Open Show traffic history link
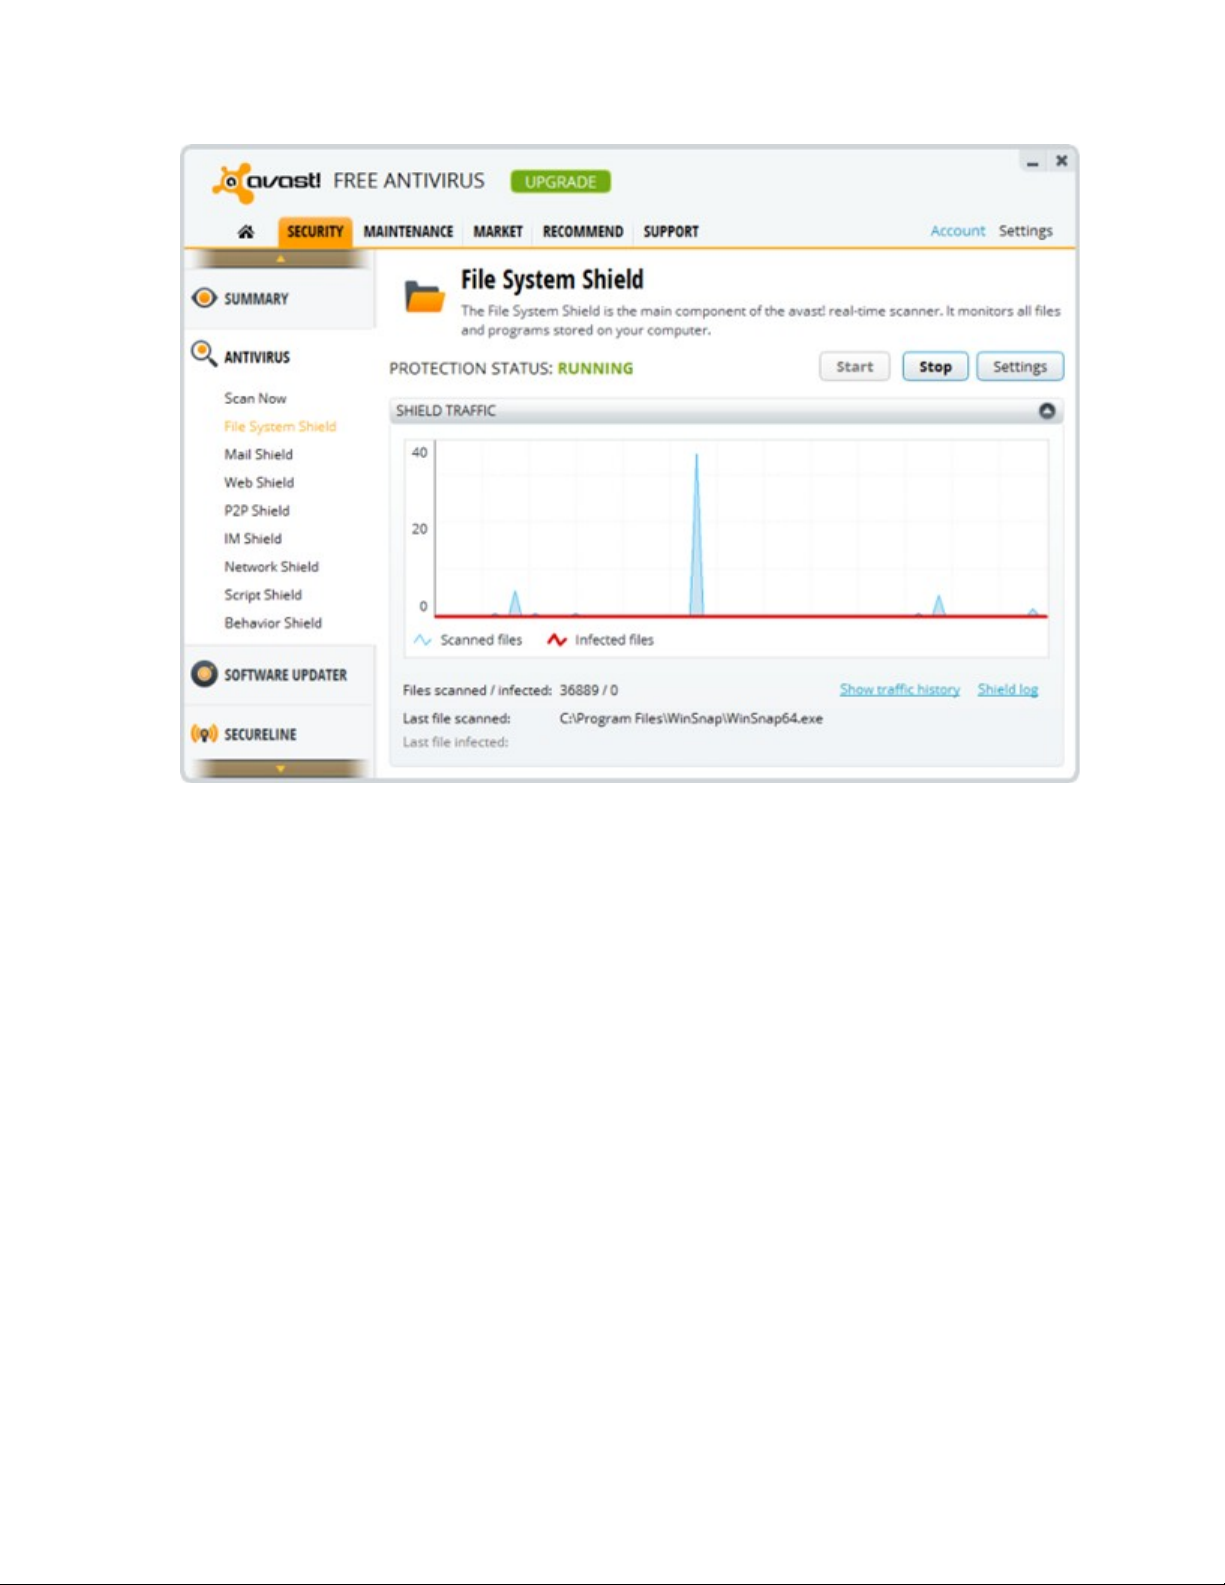Viewport: 1225px width, 1585px height. click(899, 689)
